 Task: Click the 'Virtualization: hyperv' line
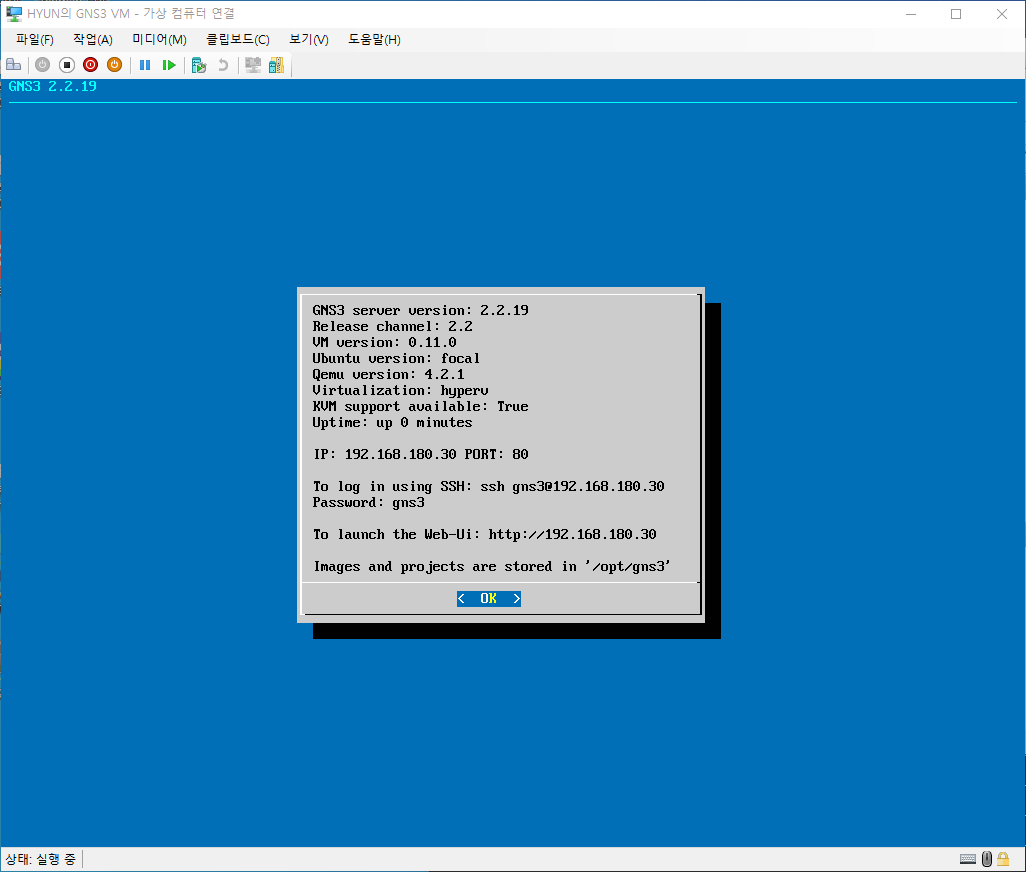coord(400,391)
